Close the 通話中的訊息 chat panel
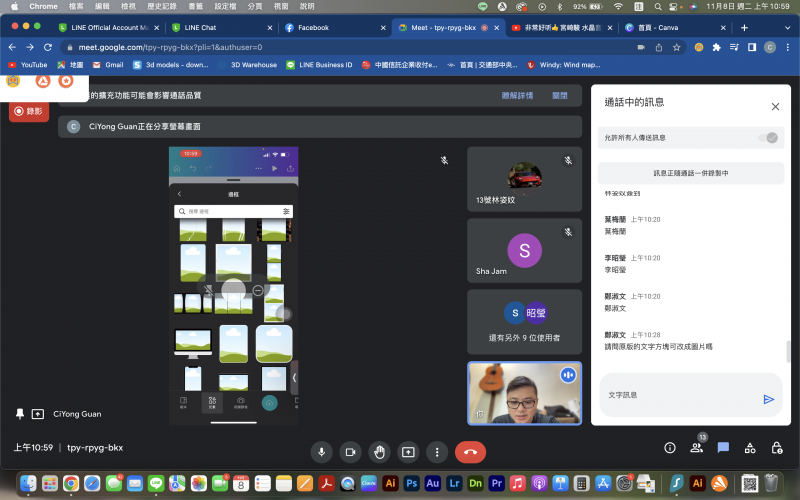 tap(775, 106)
